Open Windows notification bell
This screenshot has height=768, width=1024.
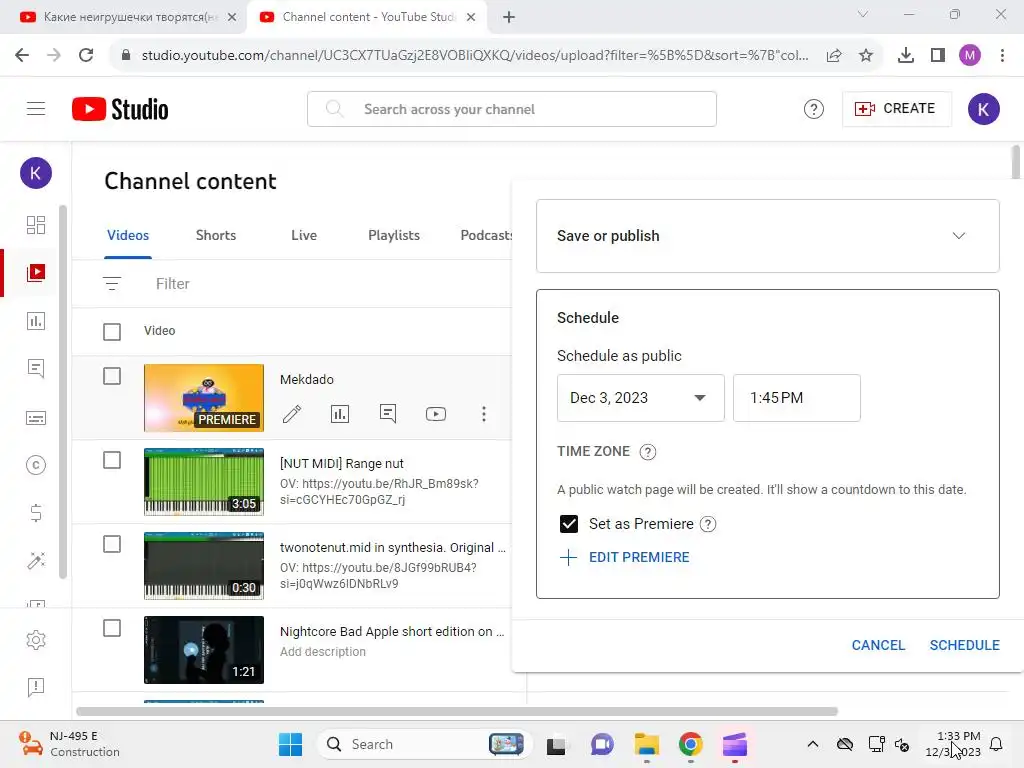[x=996, y=744]
